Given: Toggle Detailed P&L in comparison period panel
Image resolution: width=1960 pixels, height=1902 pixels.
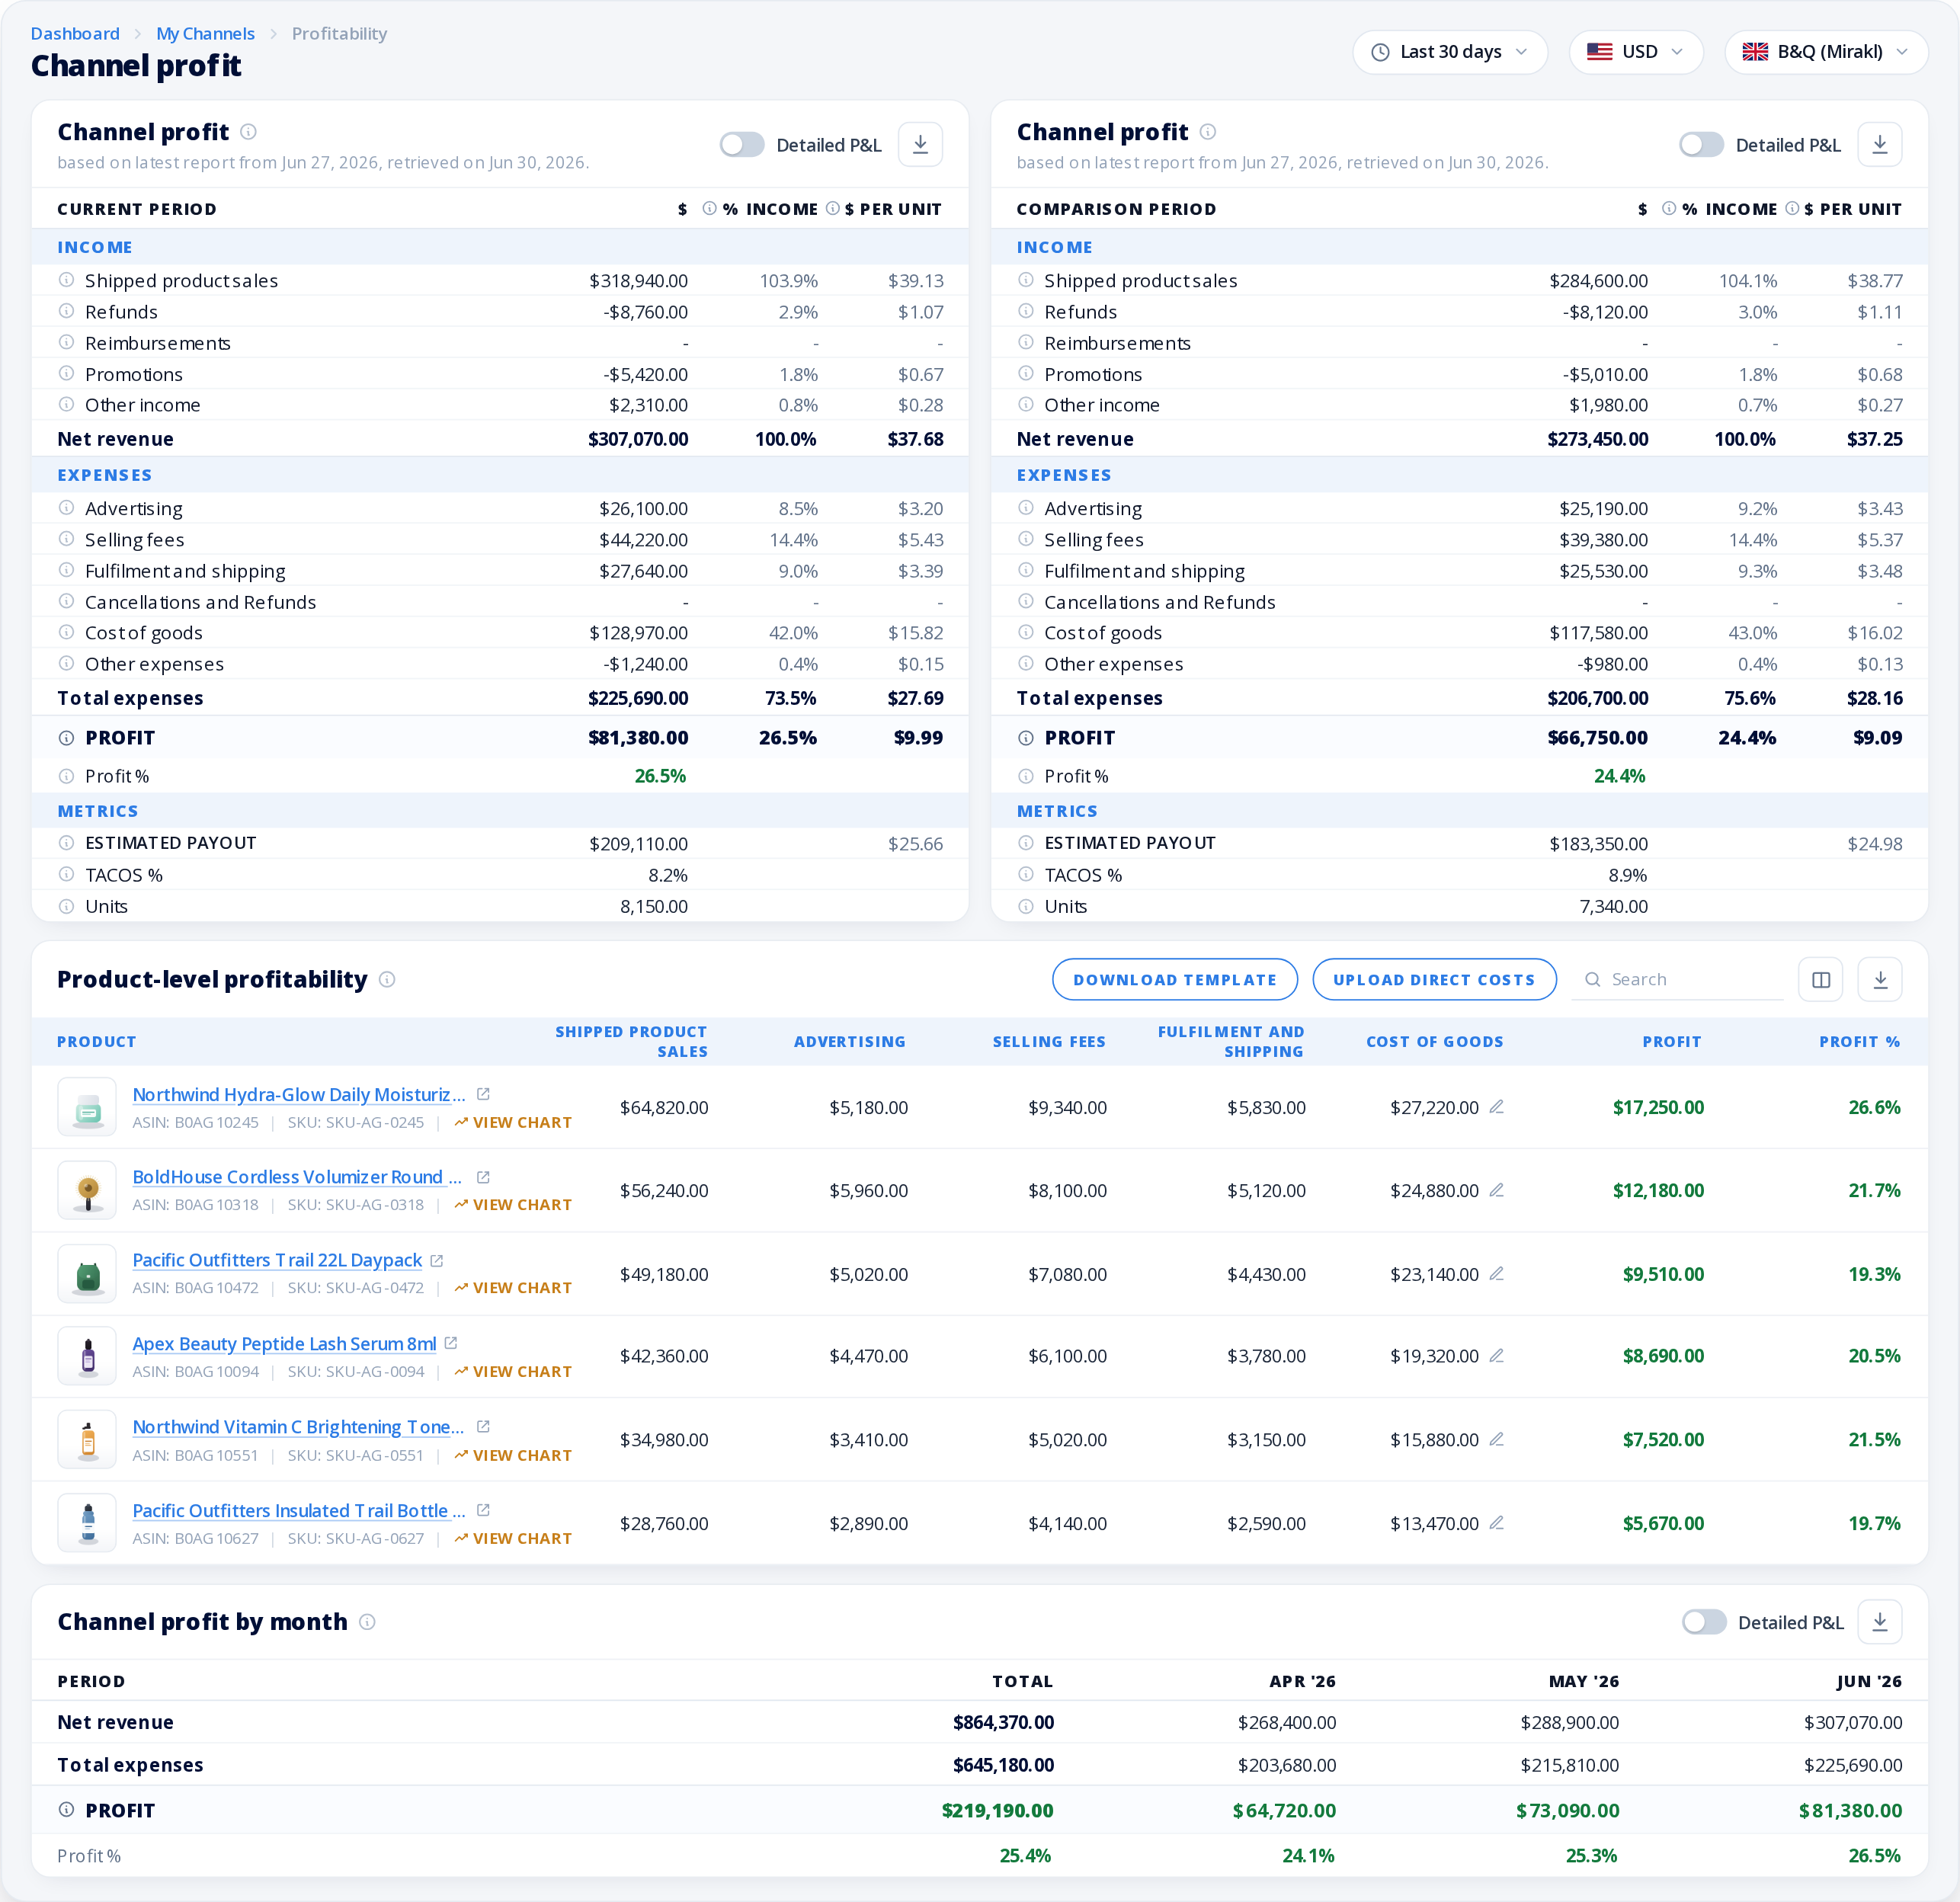Looking at the screenshot, I should click(x=1702, y=145).
